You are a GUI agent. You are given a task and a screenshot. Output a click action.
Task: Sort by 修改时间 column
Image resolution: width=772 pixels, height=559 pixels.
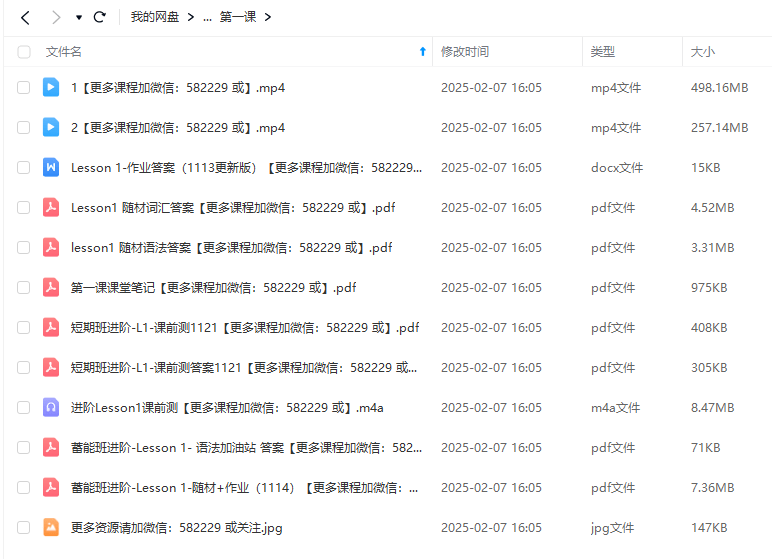pyautogui.click(x=465, y=52)
